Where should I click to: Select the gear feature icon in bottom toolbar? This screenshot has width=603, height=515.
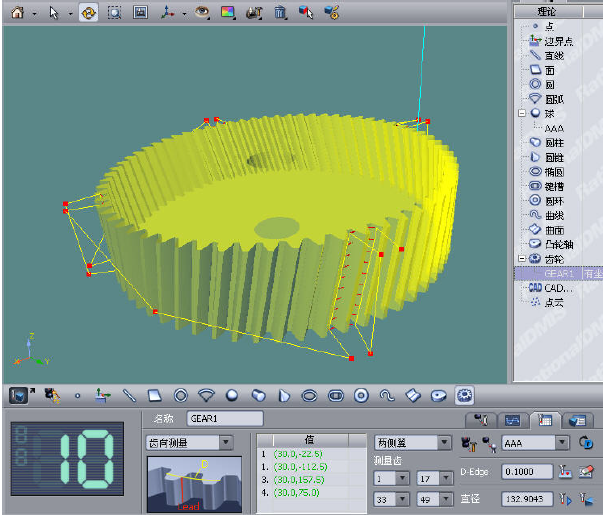click(464, 395)
